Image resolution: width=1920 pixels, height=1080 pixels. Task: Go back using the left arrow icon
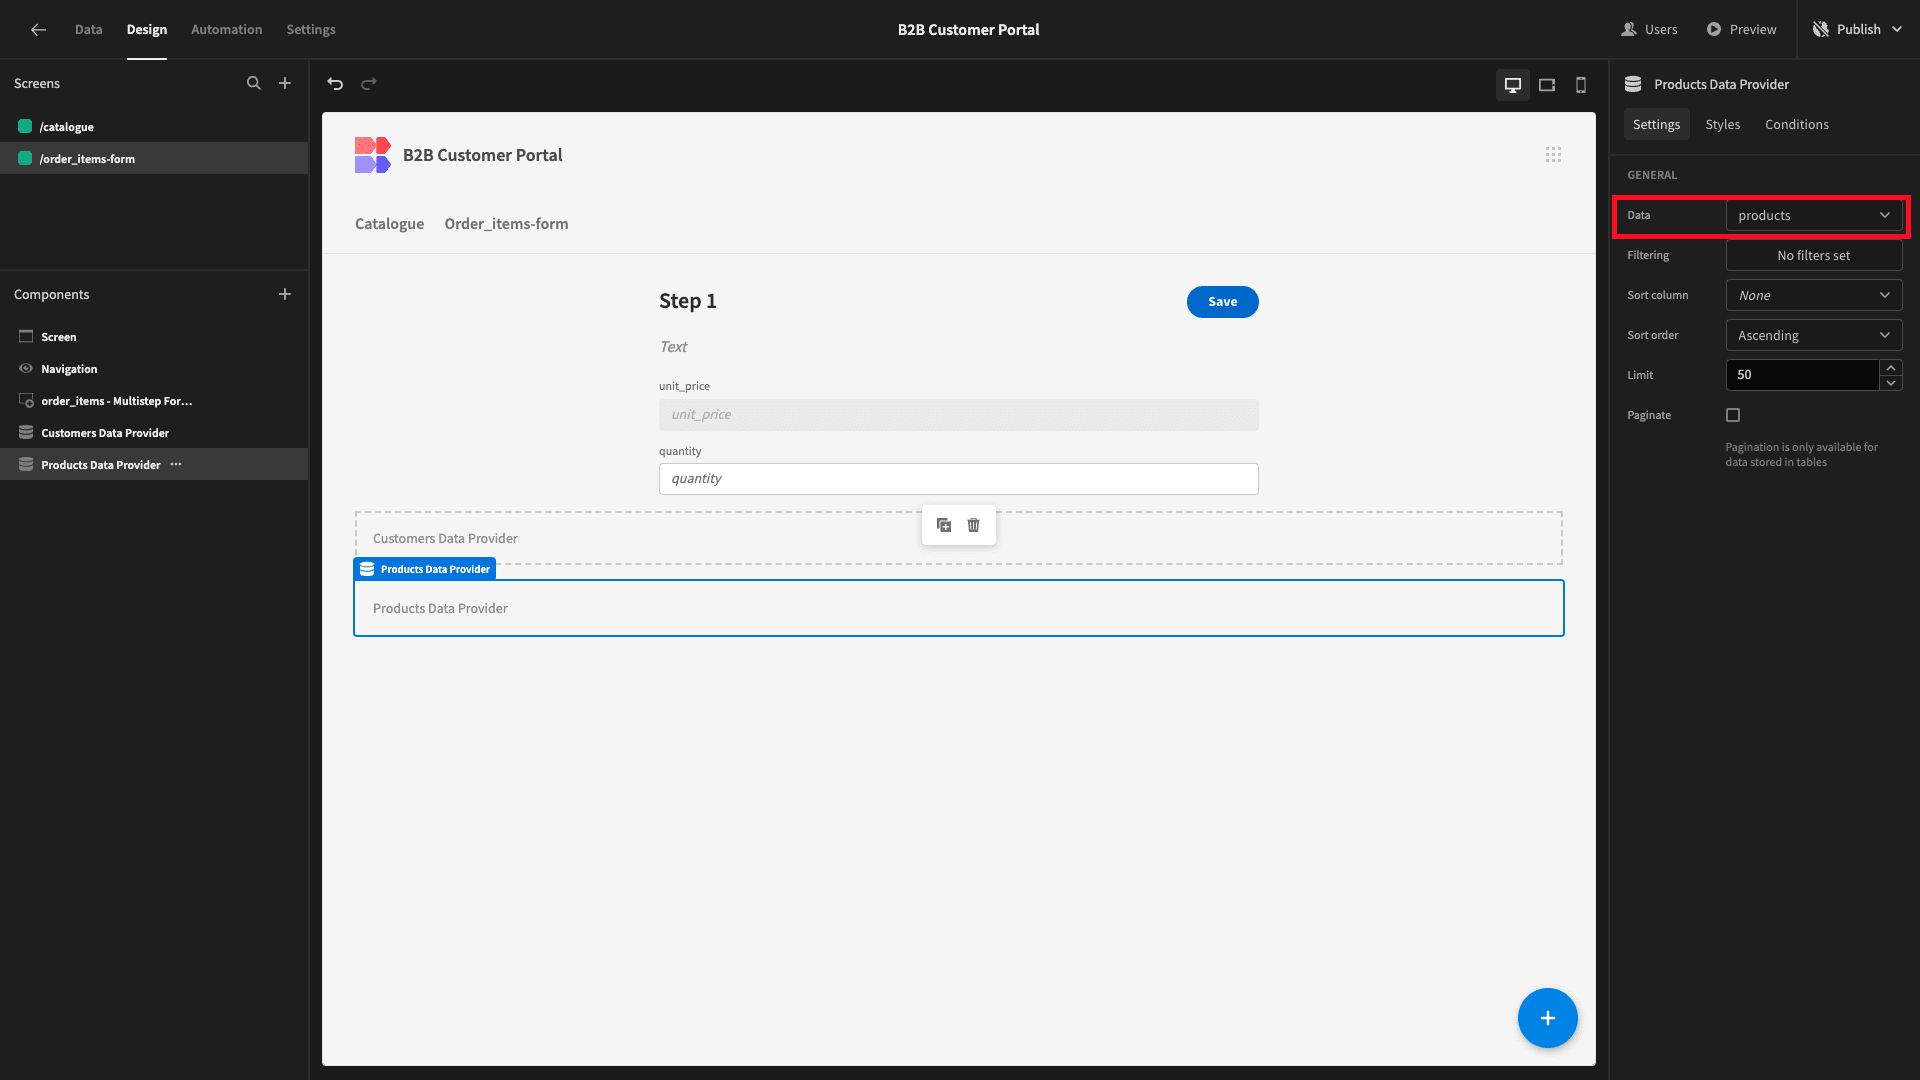point(38,29)
